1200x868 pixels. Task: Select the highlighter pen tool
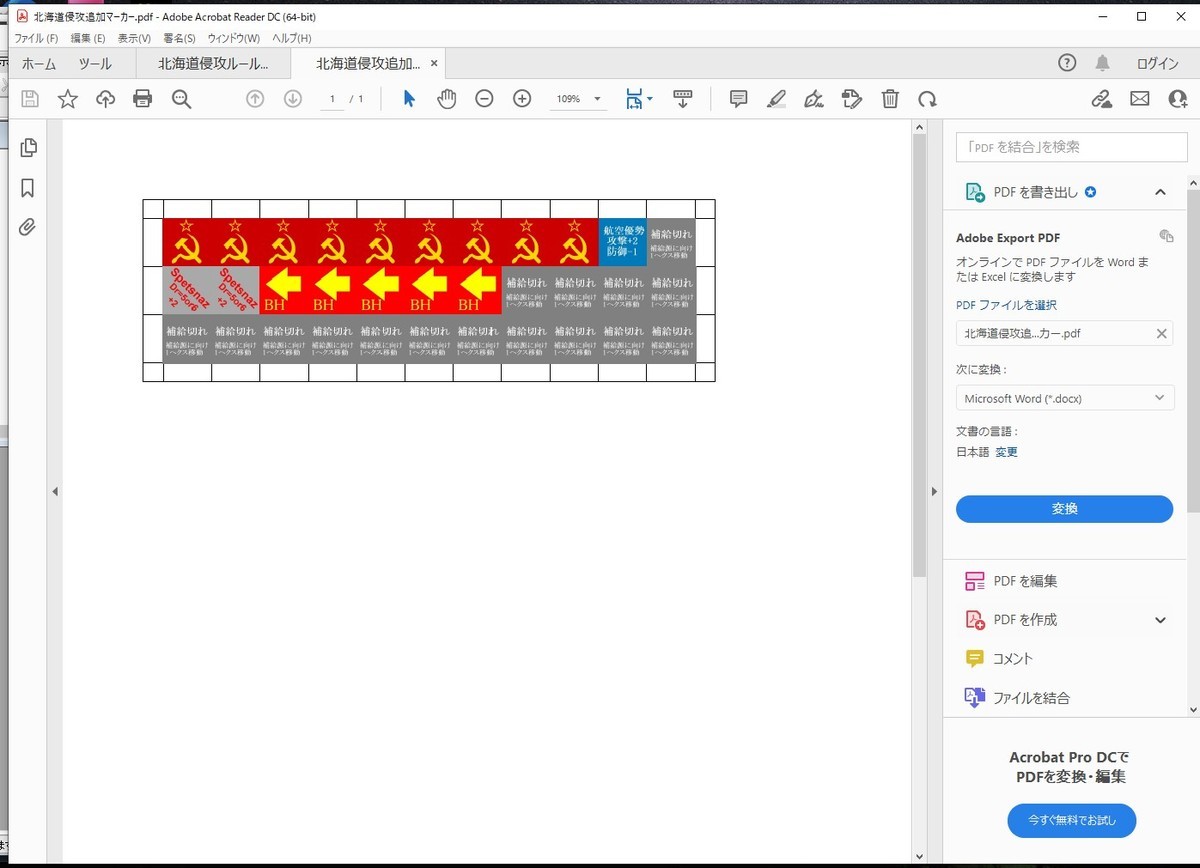pyautogui.click(x=776, y=99)
